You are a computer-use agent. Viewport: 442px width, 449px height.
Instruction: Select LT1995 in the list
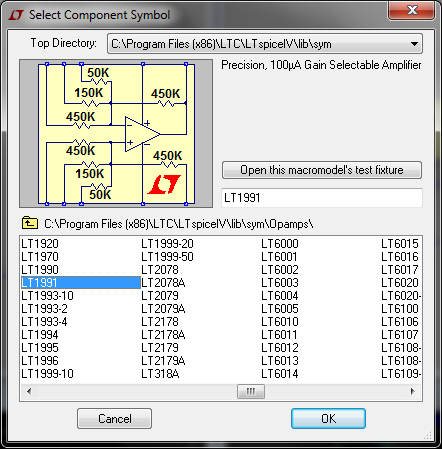pyautogui.click(x=40, y=348)
